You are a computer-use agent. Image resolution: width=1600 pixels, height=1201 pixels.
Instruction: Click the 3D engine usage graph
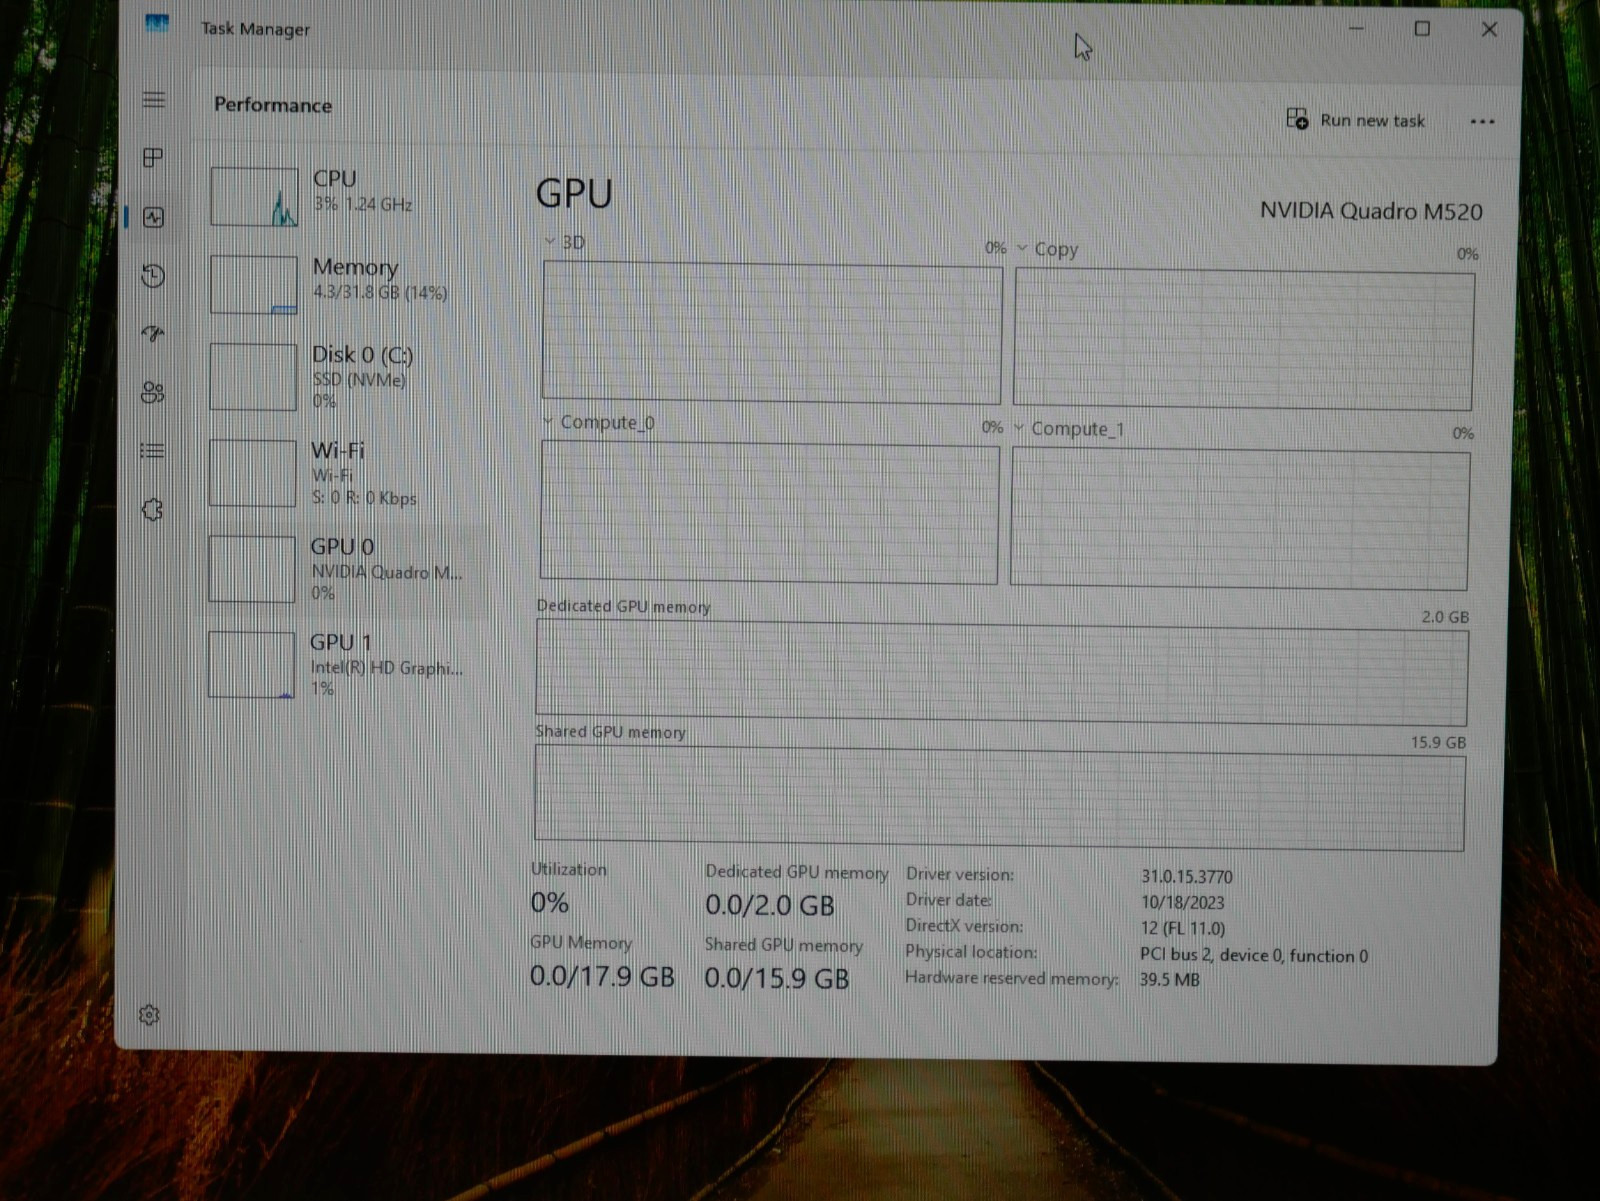[772, 333]
